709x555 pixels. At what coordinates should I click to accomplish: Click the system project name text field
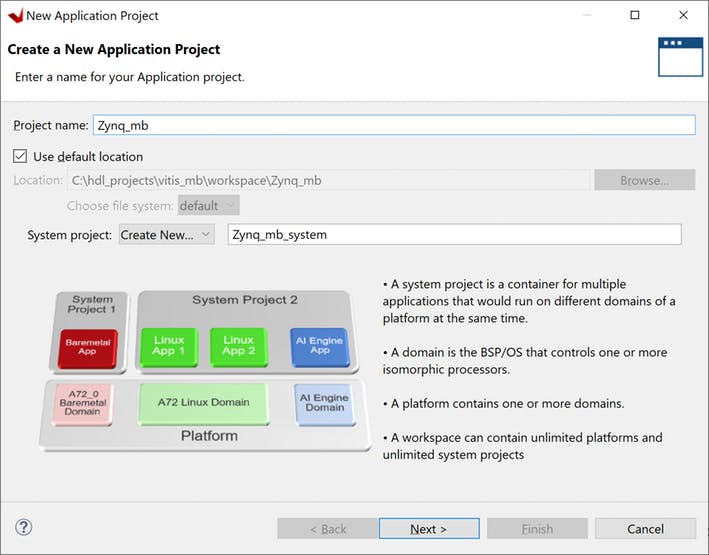(455, 234)
